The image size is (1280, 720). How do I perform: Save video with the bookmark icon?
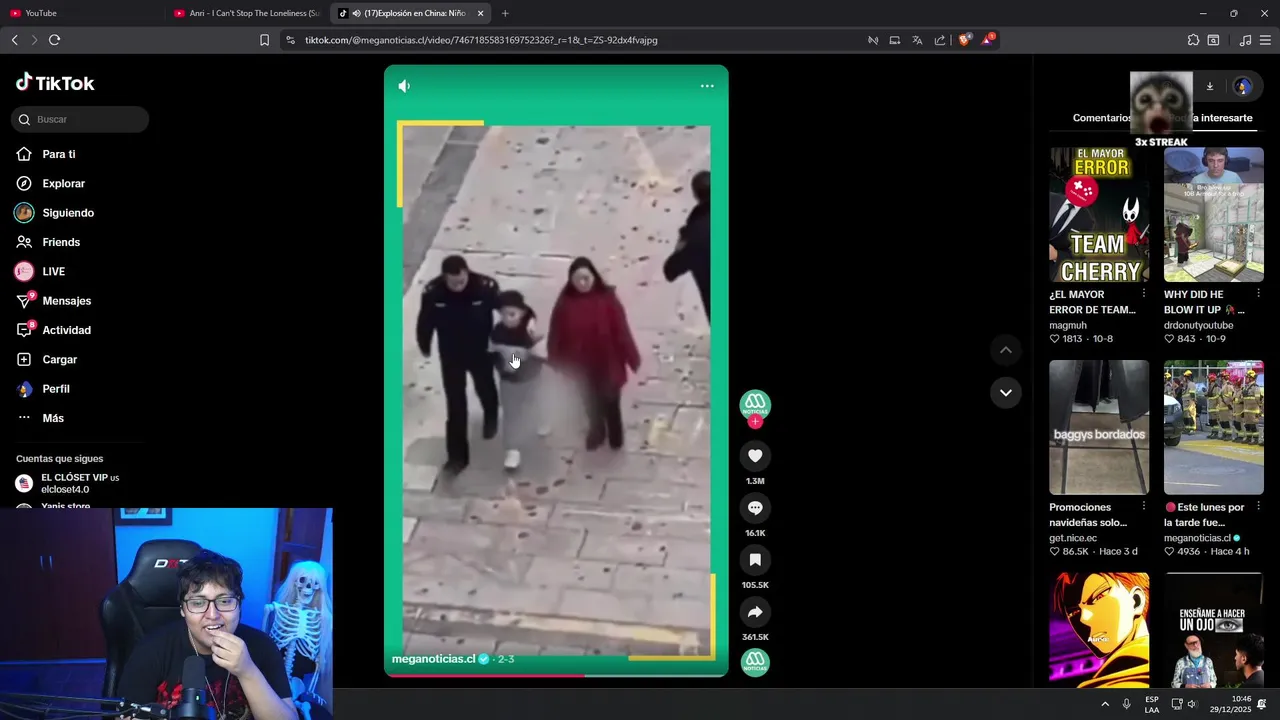pos(755,560)
